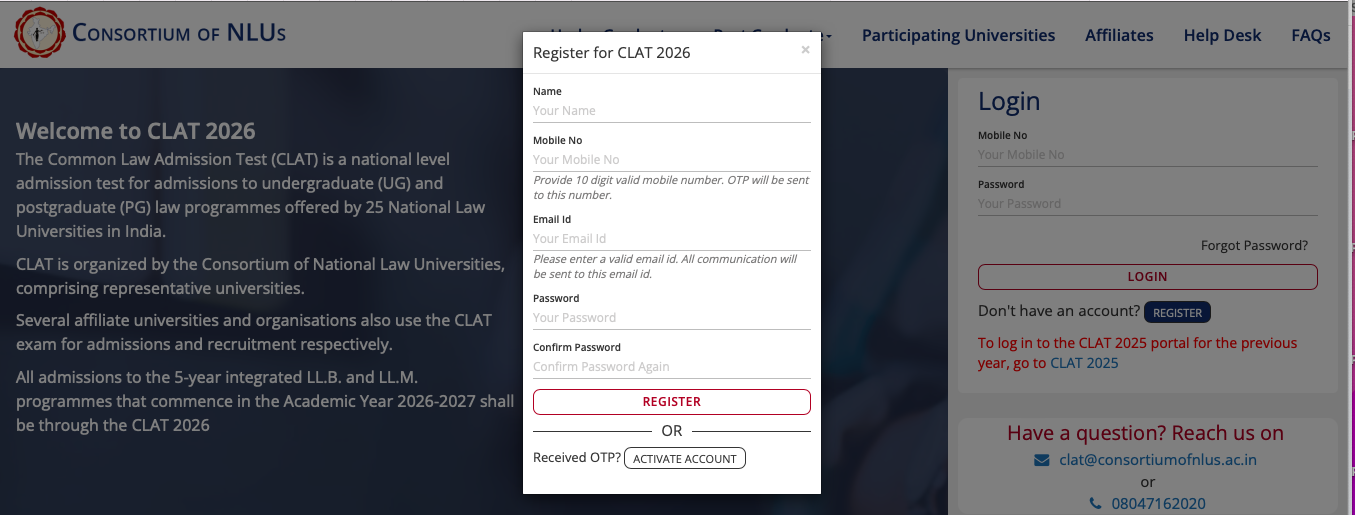Image resolution: width=1355 pixels, height=515 pixels.
Task: Click the Consortium of NLUs logo emblem
Action: point(38,34)
